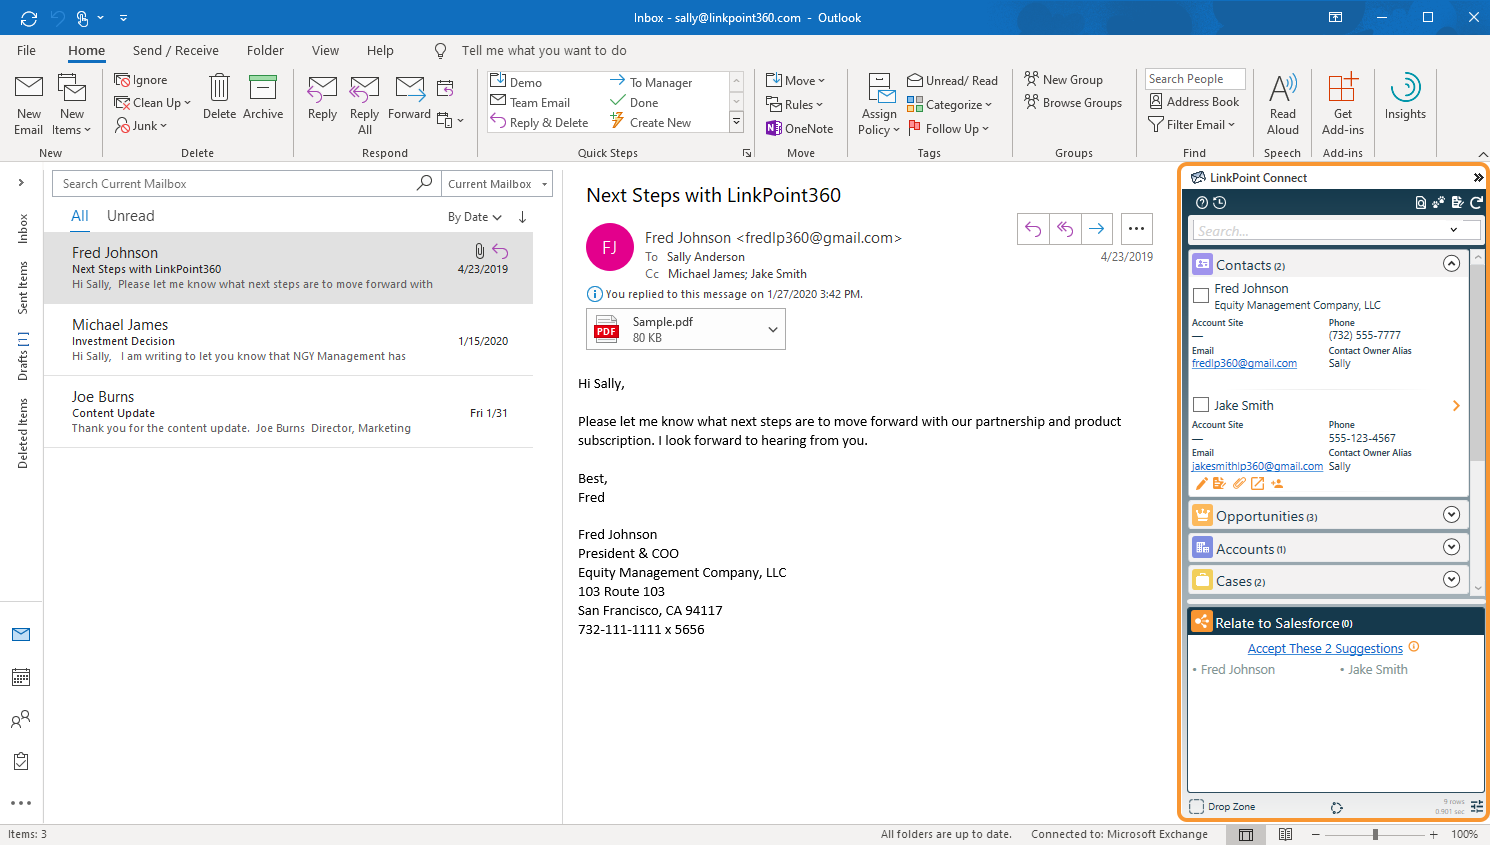Open People view in navigation bar
The height and width of the screenshot is (845, 1490).
coord(21,719)
